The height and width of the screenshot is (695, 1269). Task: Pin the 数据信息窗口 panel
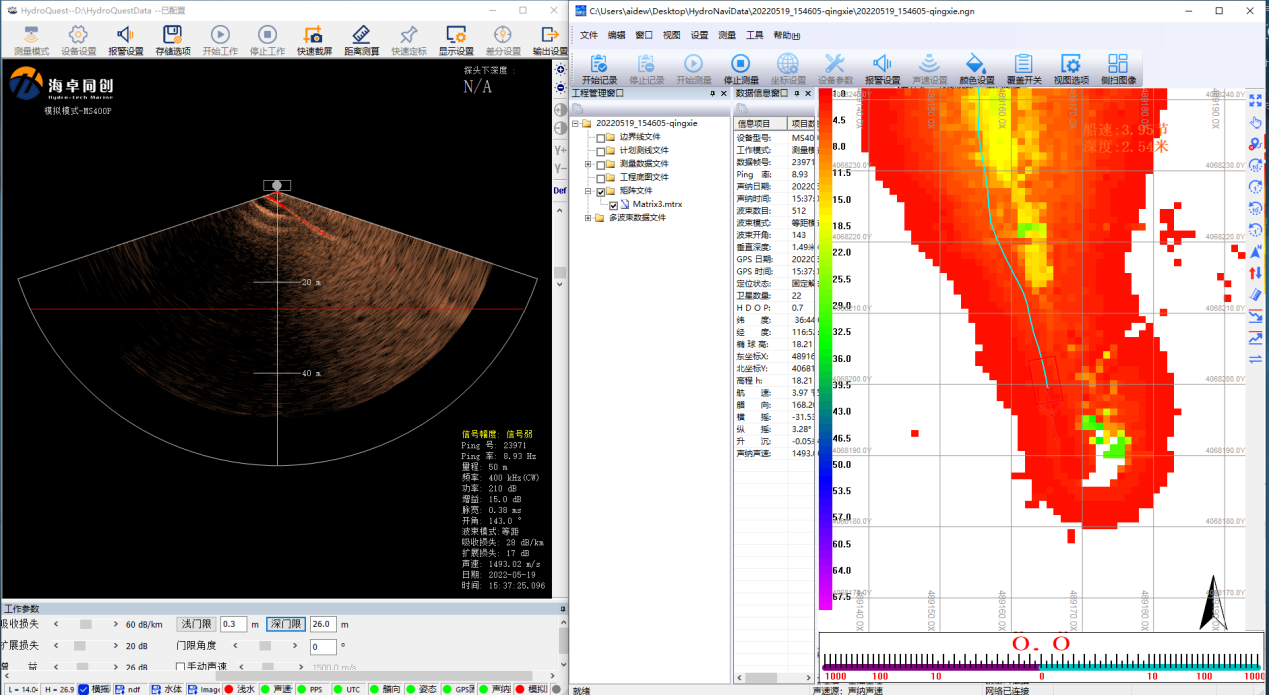click(796, 93)
